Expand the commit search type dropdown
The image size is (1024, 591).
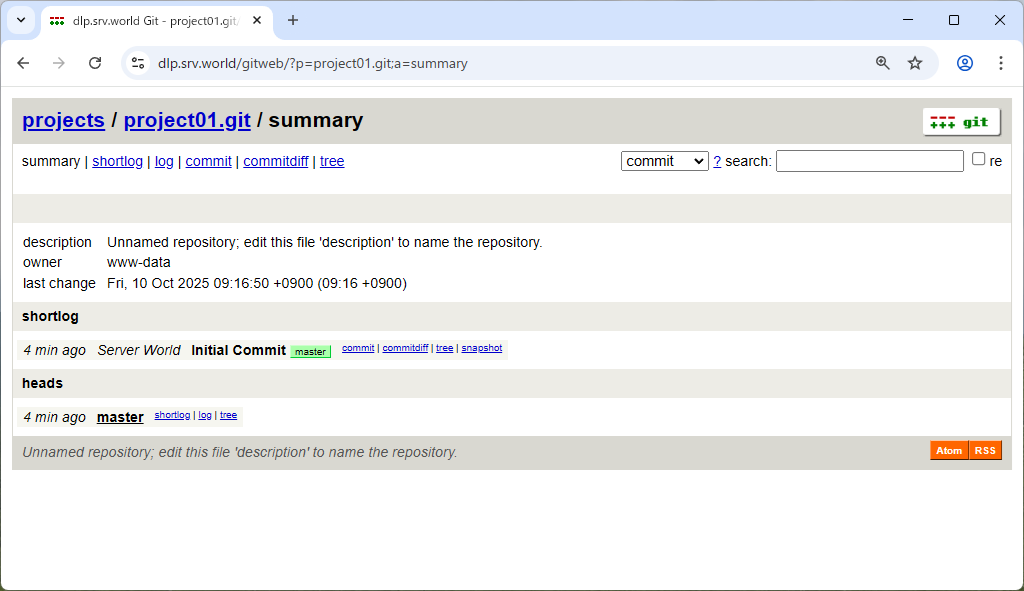tap(664, 161)
